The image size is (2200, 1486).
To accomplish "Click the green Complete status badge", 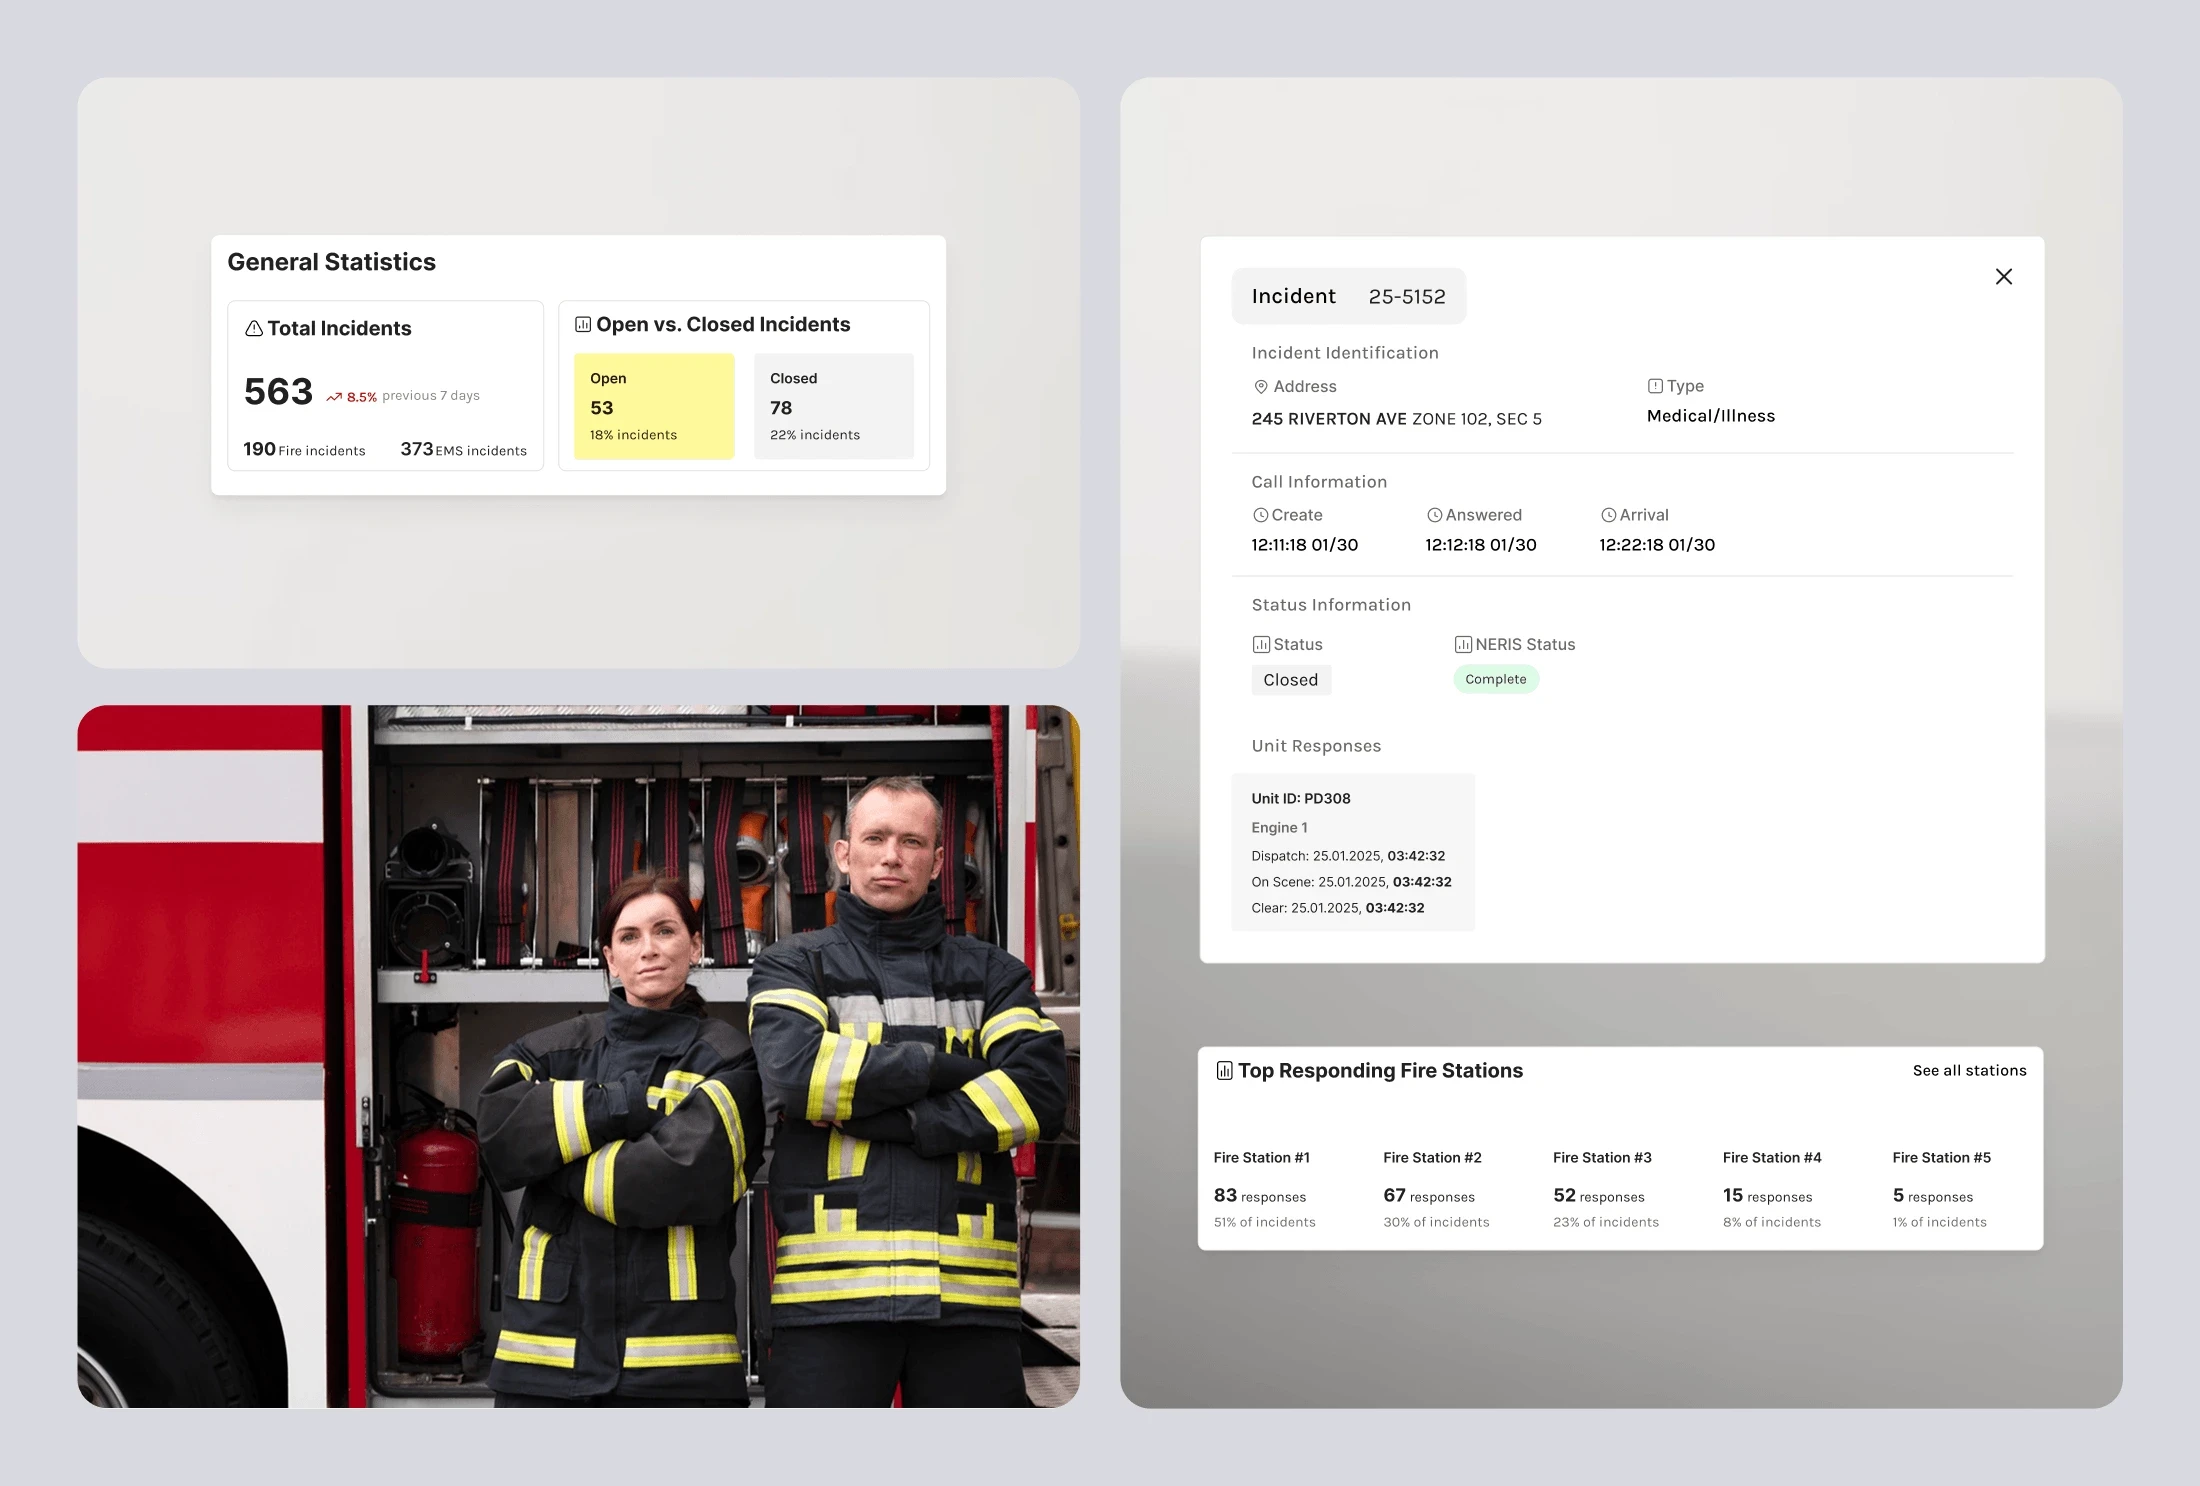I will (1496, 679).
